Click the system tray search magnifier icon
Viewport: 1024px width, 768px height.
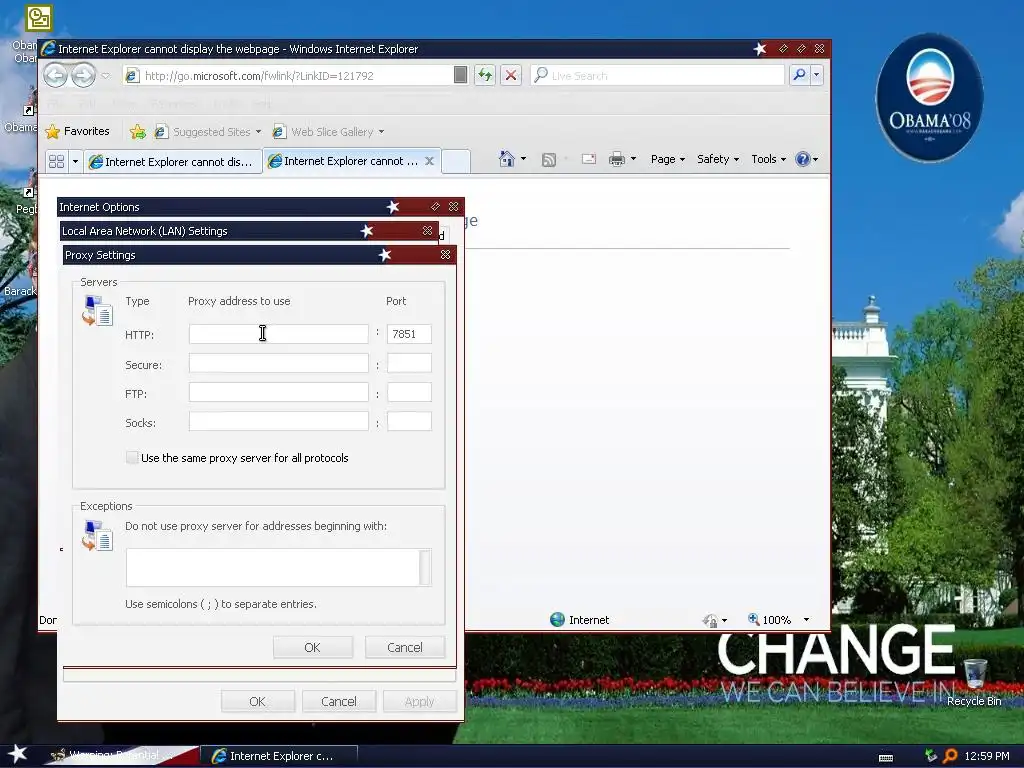(x=950, y=756)
